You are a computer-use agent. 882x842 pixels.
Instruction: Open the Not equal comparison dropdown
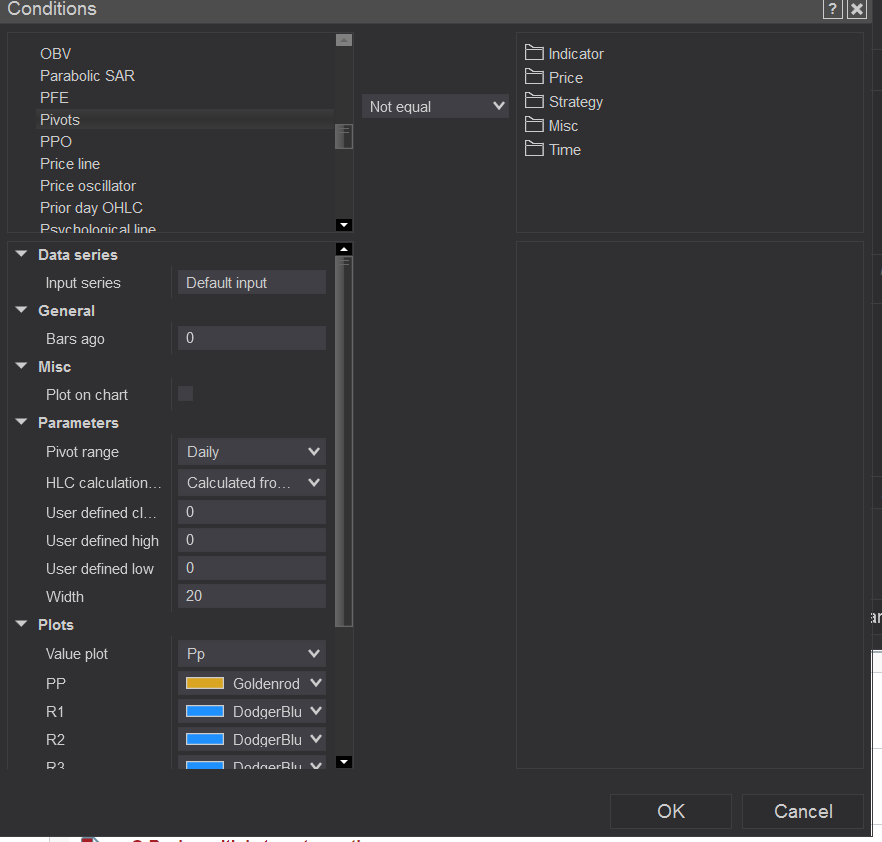pyautogui.click(x=436, y=106)
